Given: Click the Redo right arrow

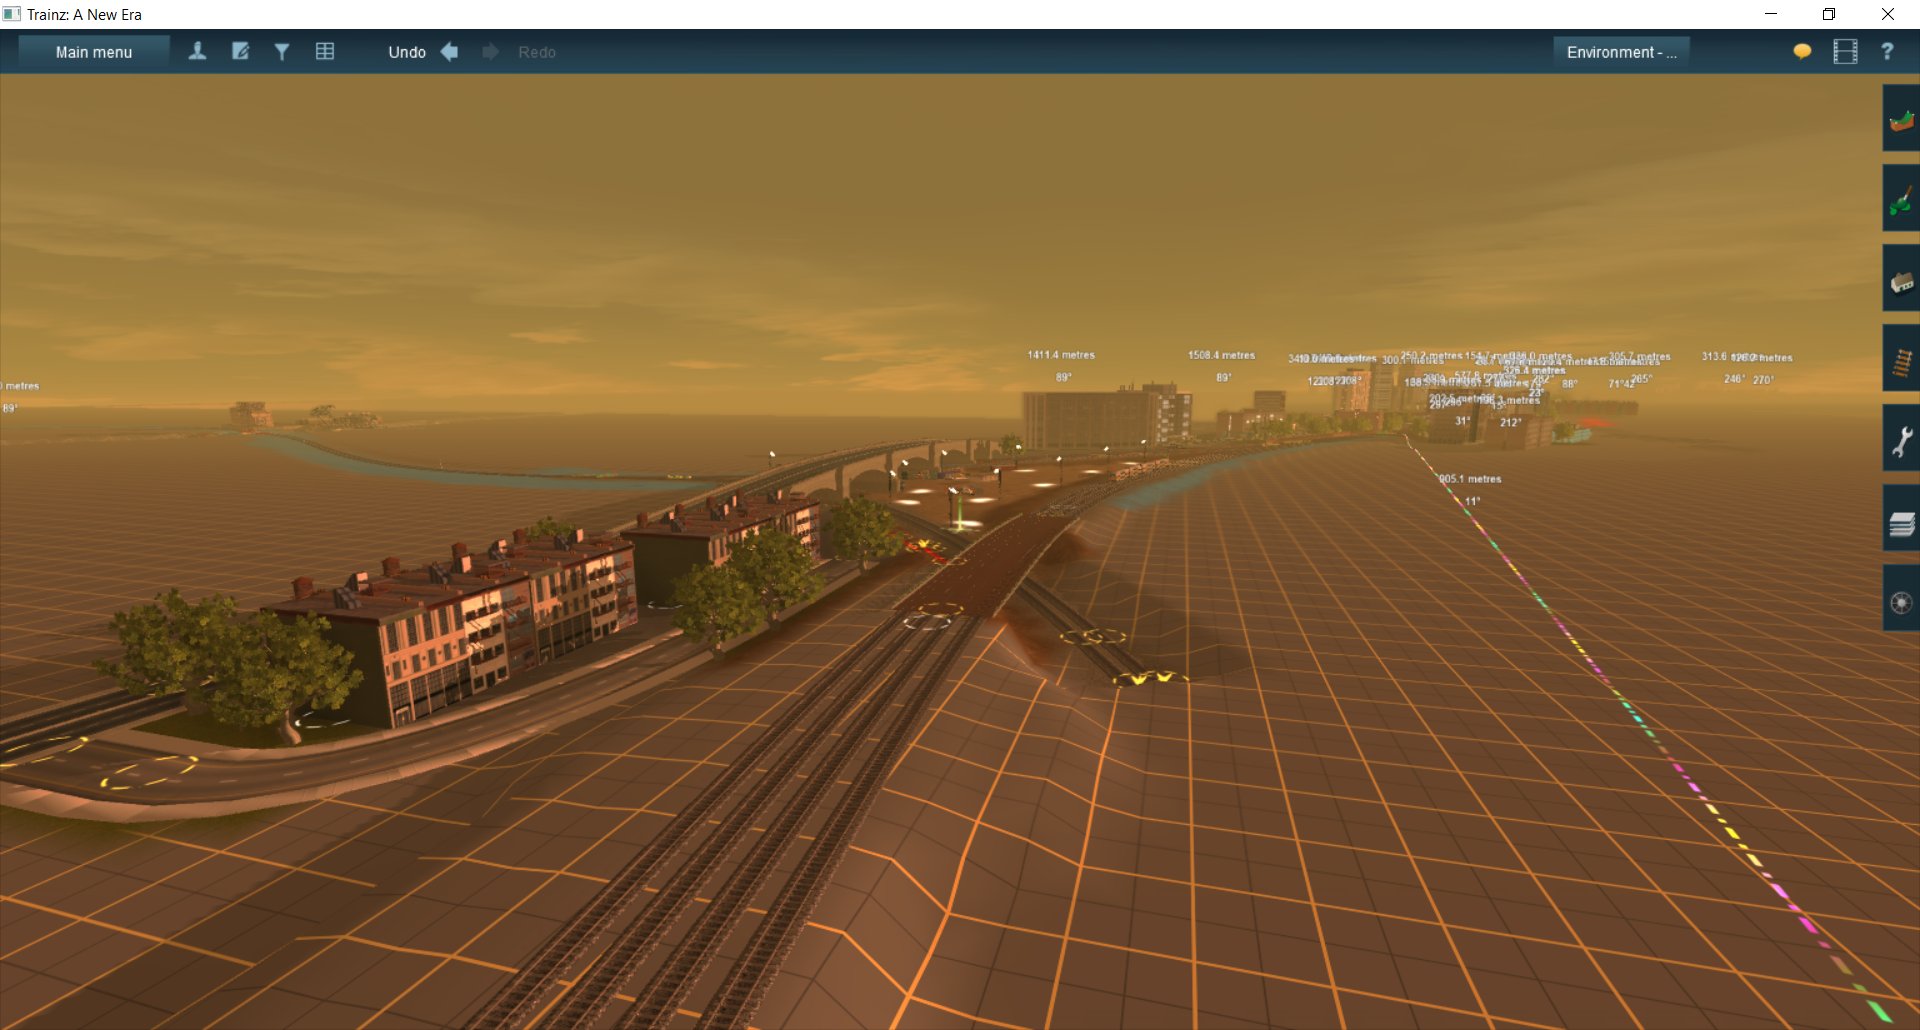Looking at the screenshot, I should (490, 51).
